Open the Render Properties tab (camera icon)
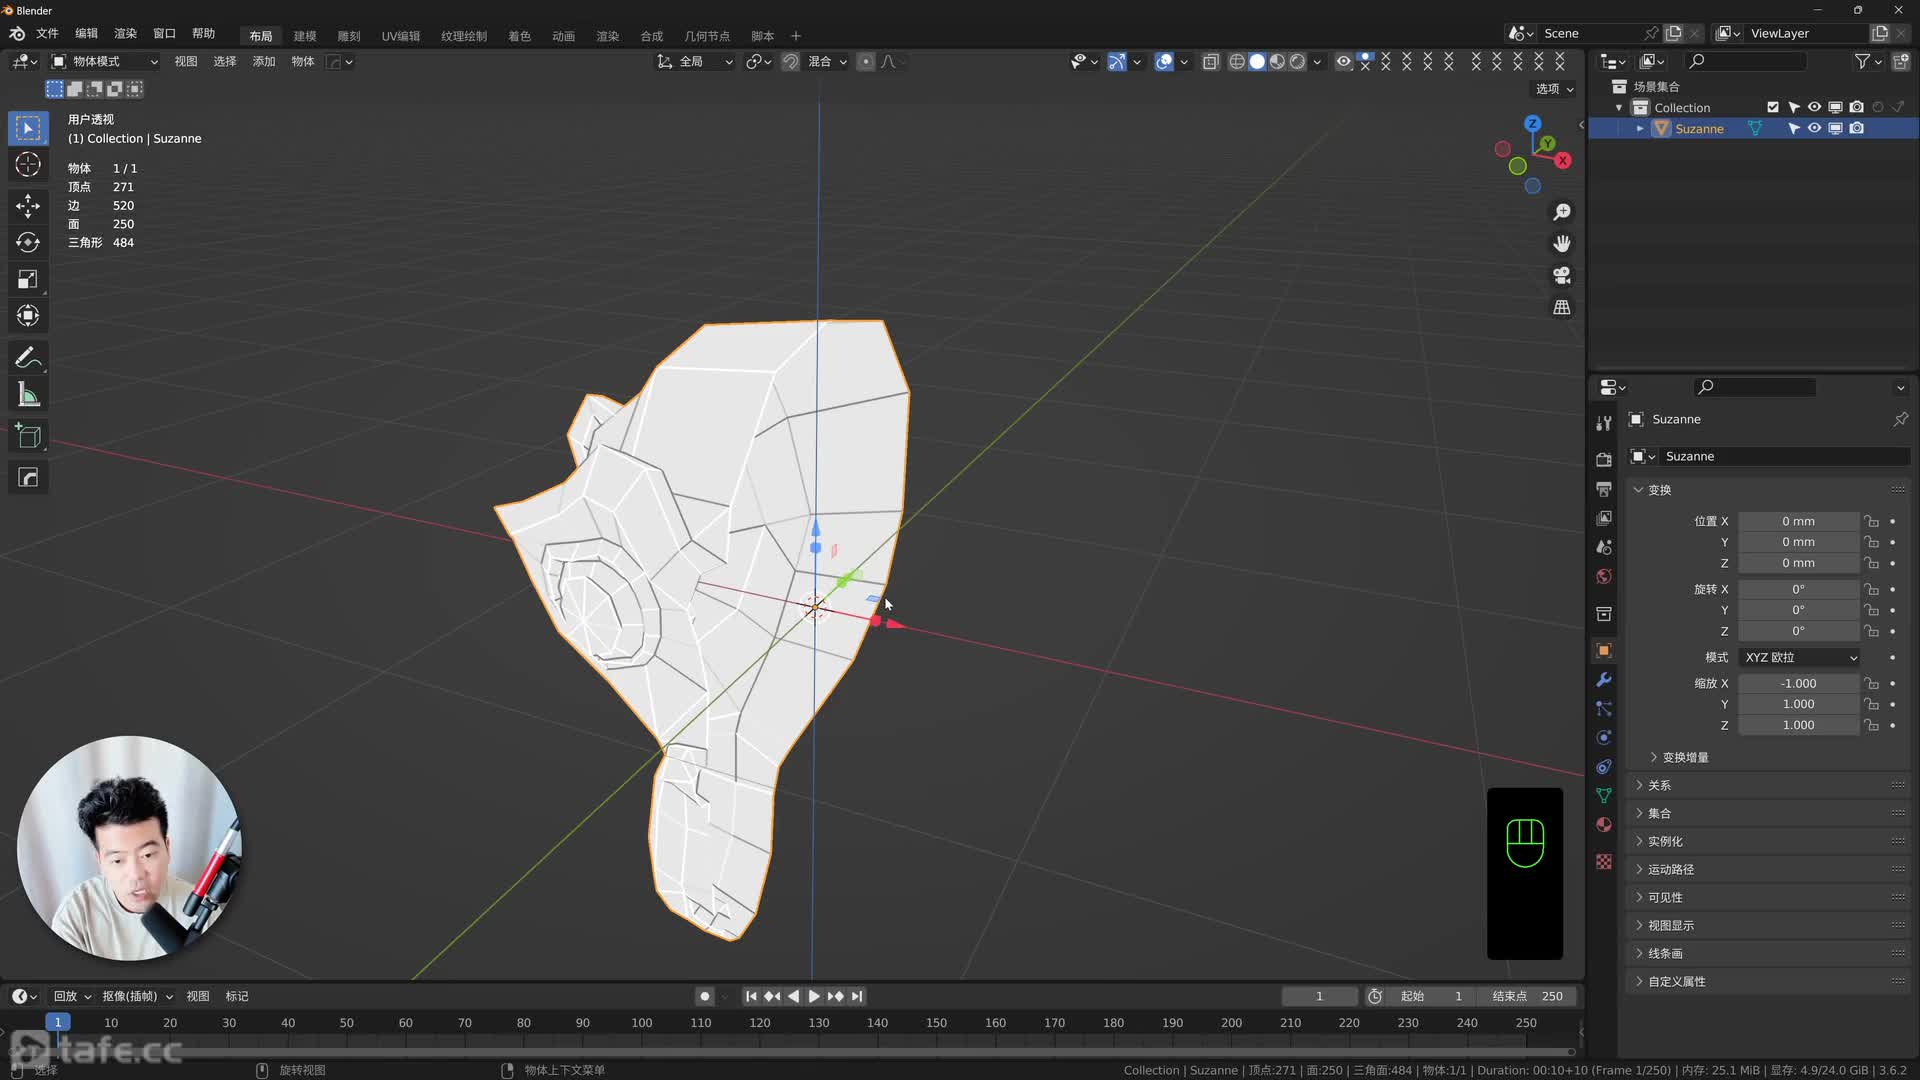The width and height of the screenshot is (1920, 1080). 1603,459
